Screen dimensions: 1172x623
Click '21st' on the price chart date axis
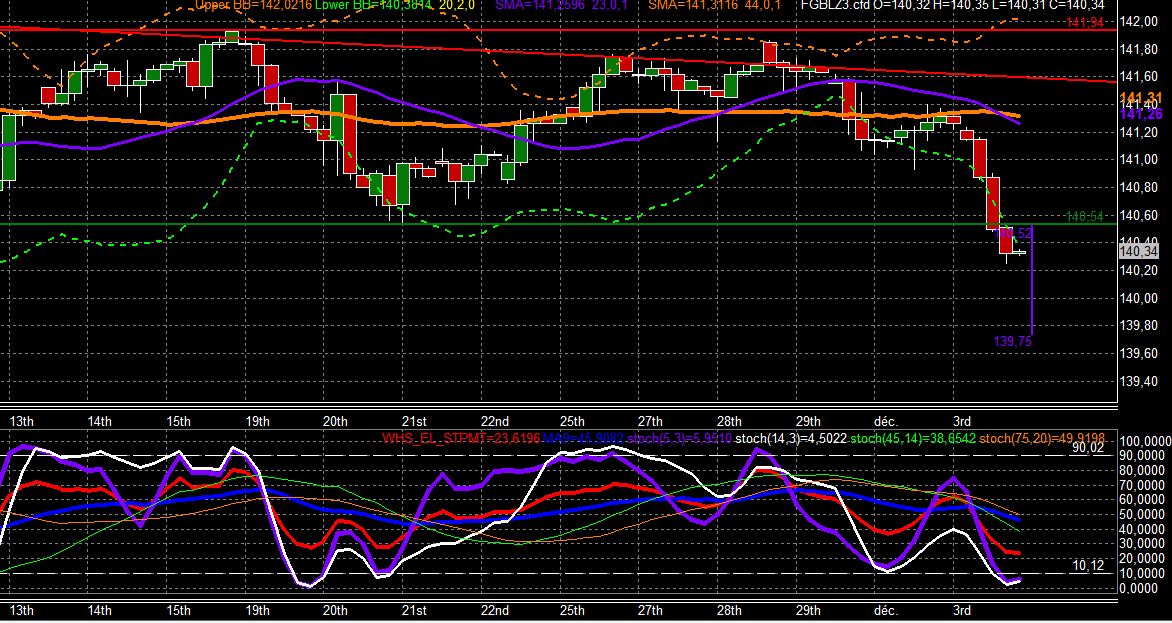414,421
